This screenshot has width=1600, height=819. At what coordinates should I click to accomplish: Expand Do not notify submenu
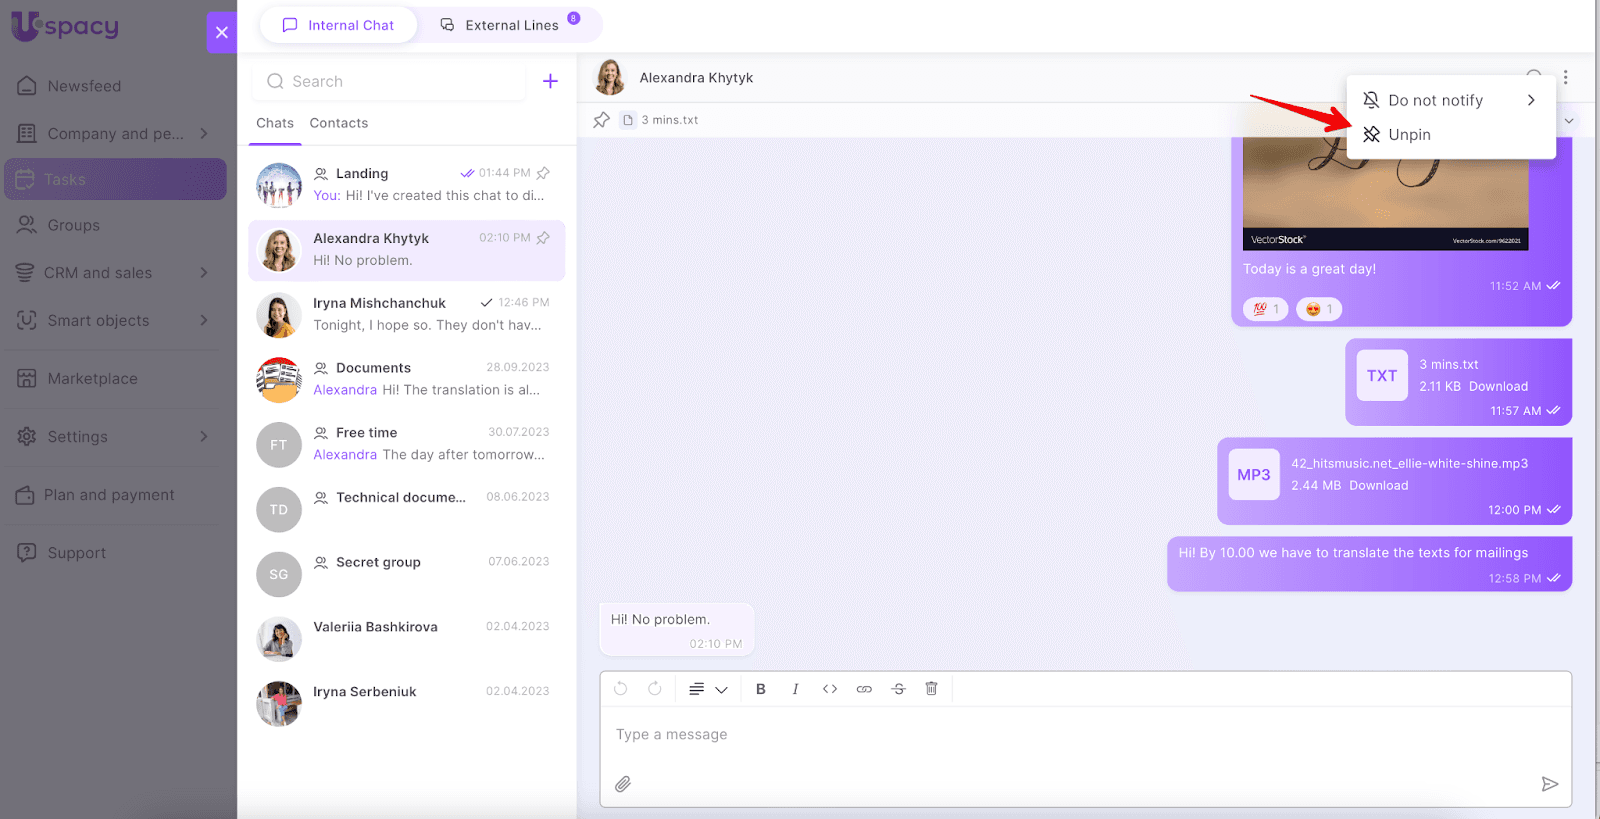1530,100
